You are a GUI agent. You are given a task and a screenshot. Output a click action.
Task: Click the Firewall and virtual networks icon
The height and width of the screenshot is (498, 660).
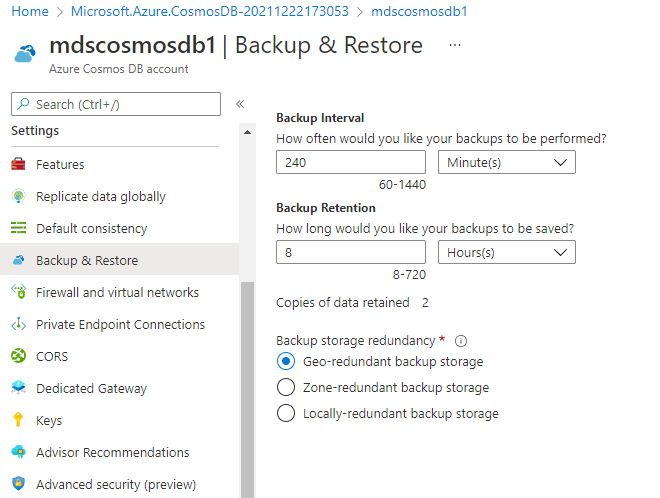[x=19, y=292]
